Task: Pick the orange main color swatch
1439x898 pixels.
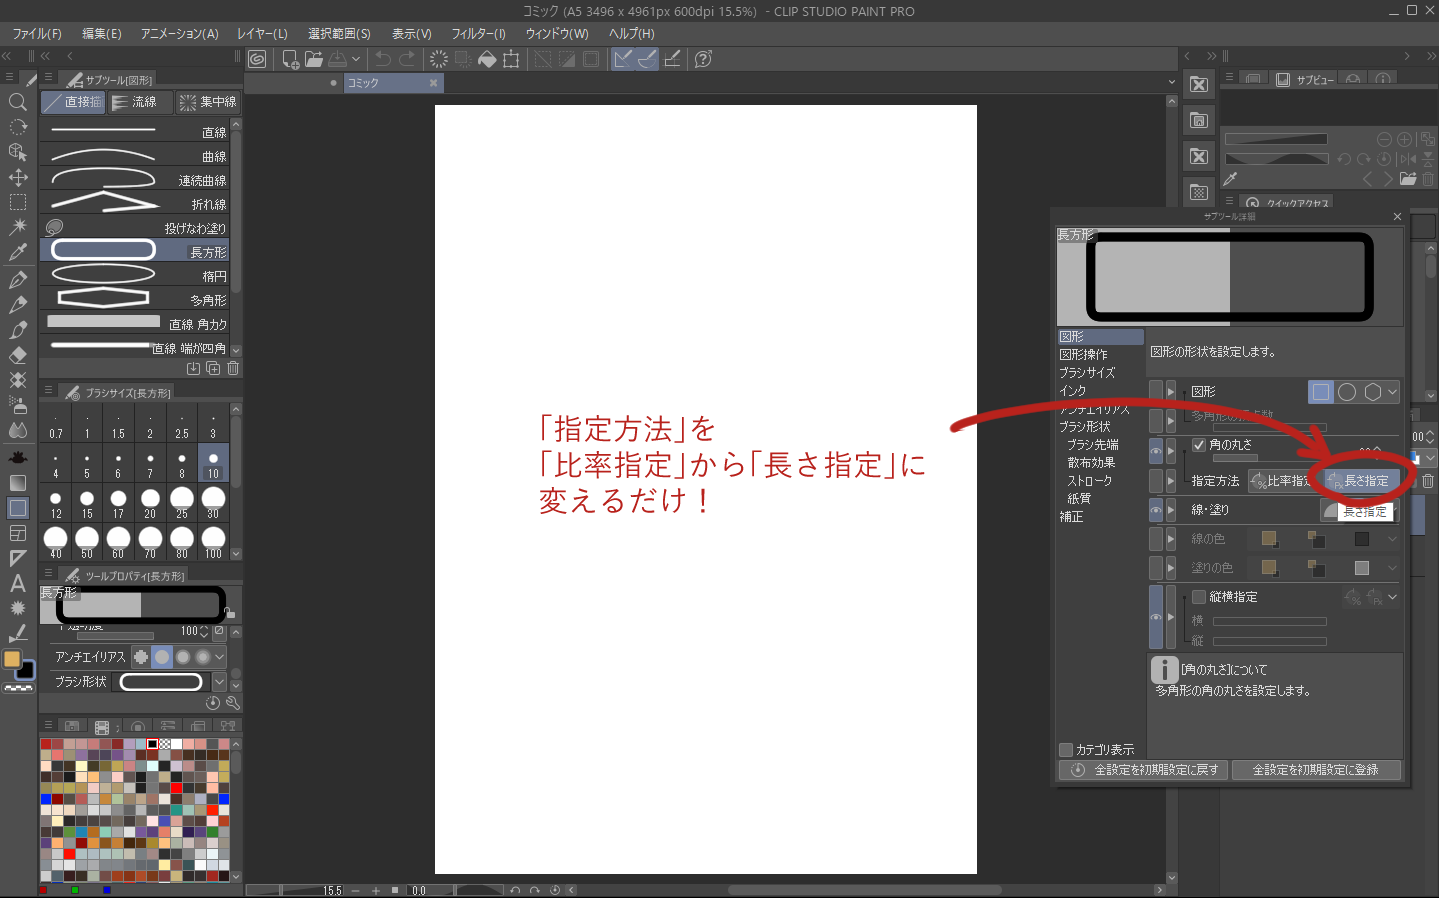Action: 12,659
